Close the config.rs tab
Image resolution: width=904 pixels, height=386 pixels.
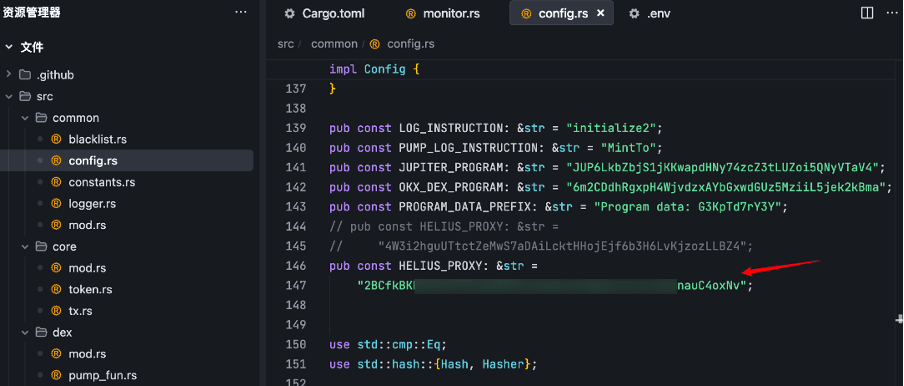click(x=601, y=13)
